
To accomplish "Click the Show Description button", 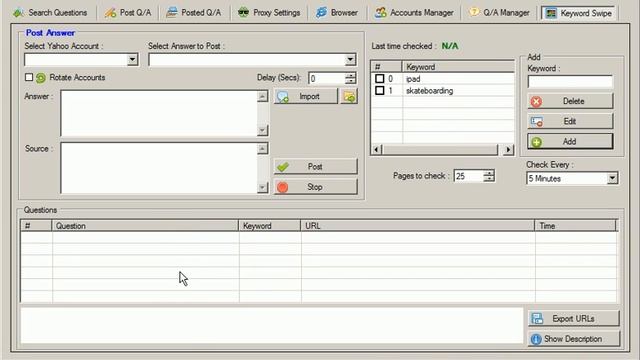I will [574, 339].
